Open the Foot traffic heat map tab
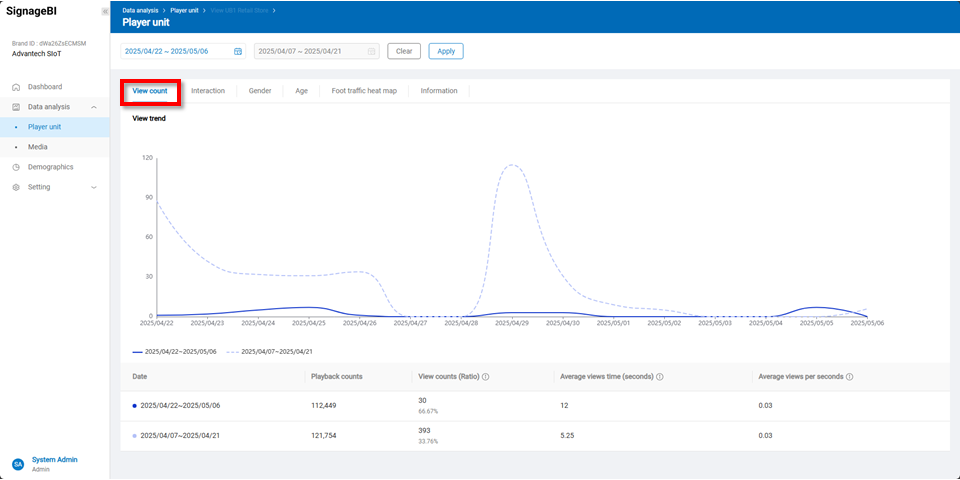 [x=364, y=91]
